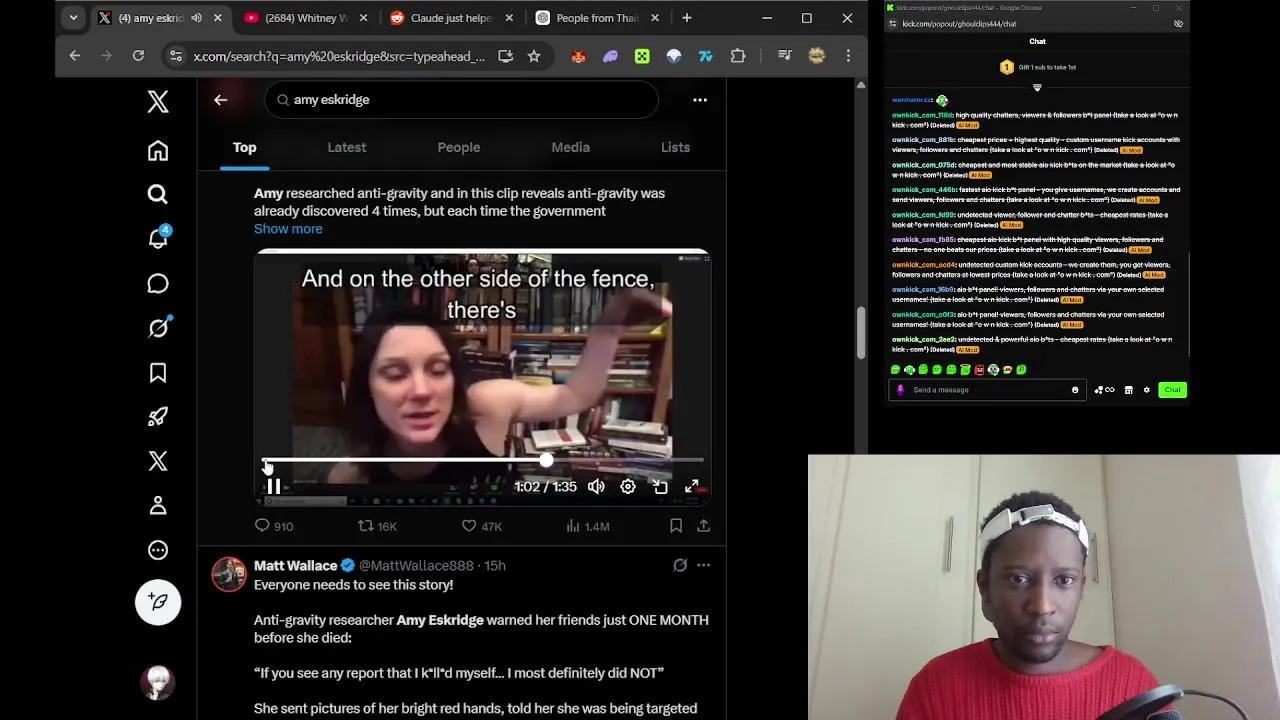This screenshot has height=720, width=1280.
Task: View analytics showing 1.4M views
Action: (588, 526)
